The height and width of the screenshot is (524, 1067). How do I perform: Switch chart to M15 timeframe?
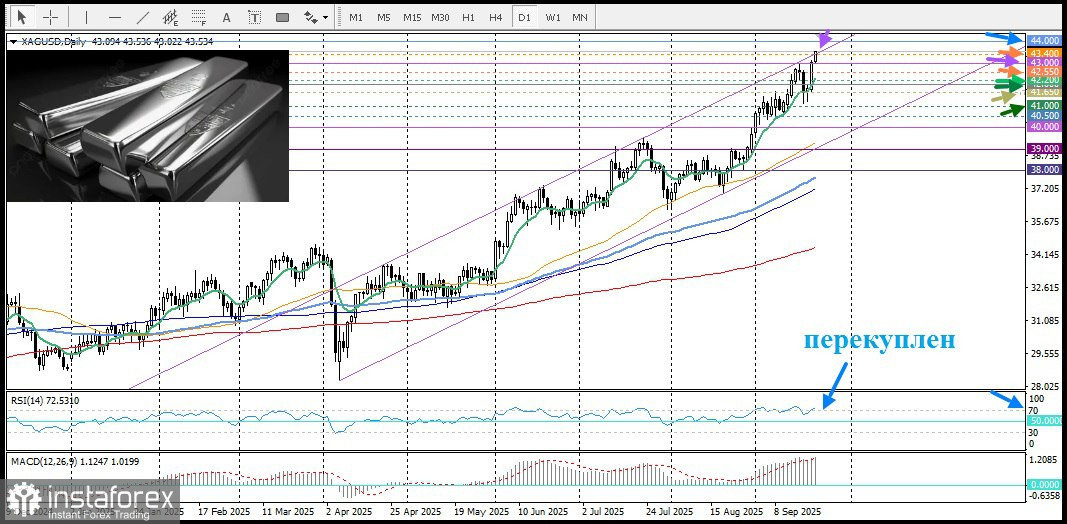click(412, 18)
